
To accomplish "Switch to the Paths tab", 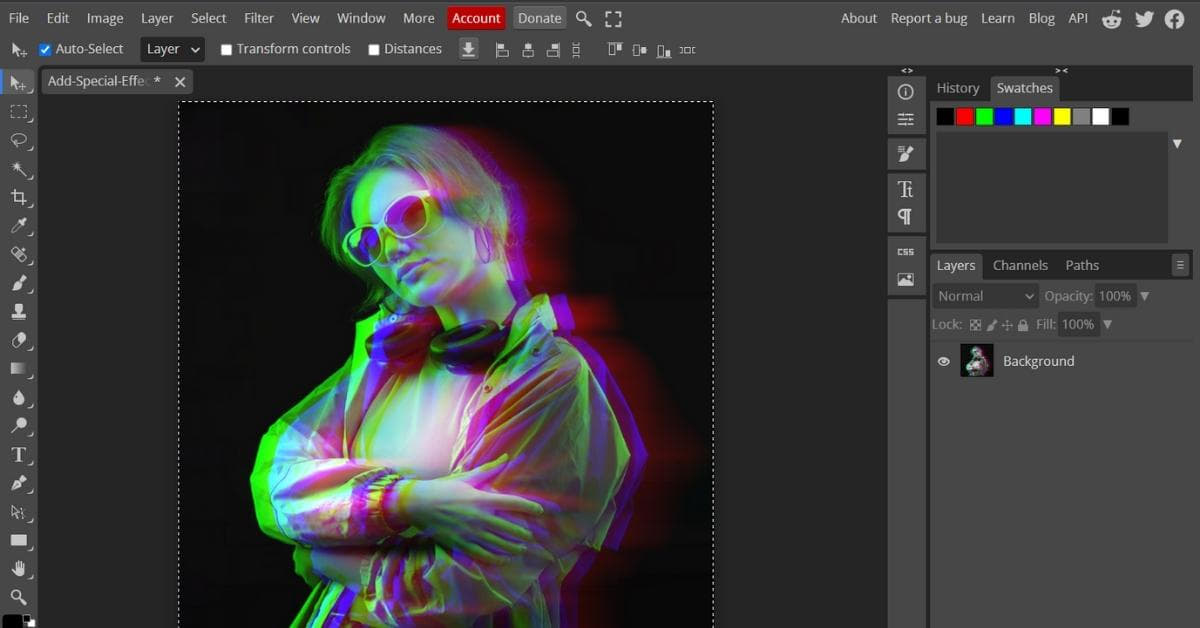I will 1082,265.
